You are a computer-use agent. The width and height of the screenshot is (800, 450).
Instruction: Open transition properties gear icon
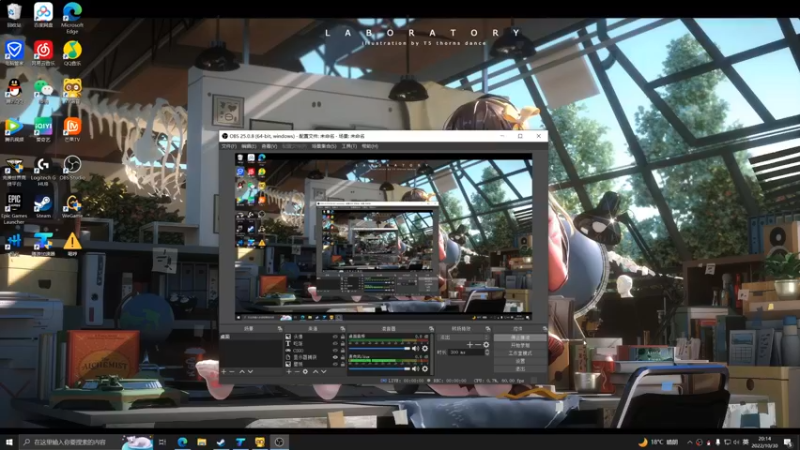486,345
